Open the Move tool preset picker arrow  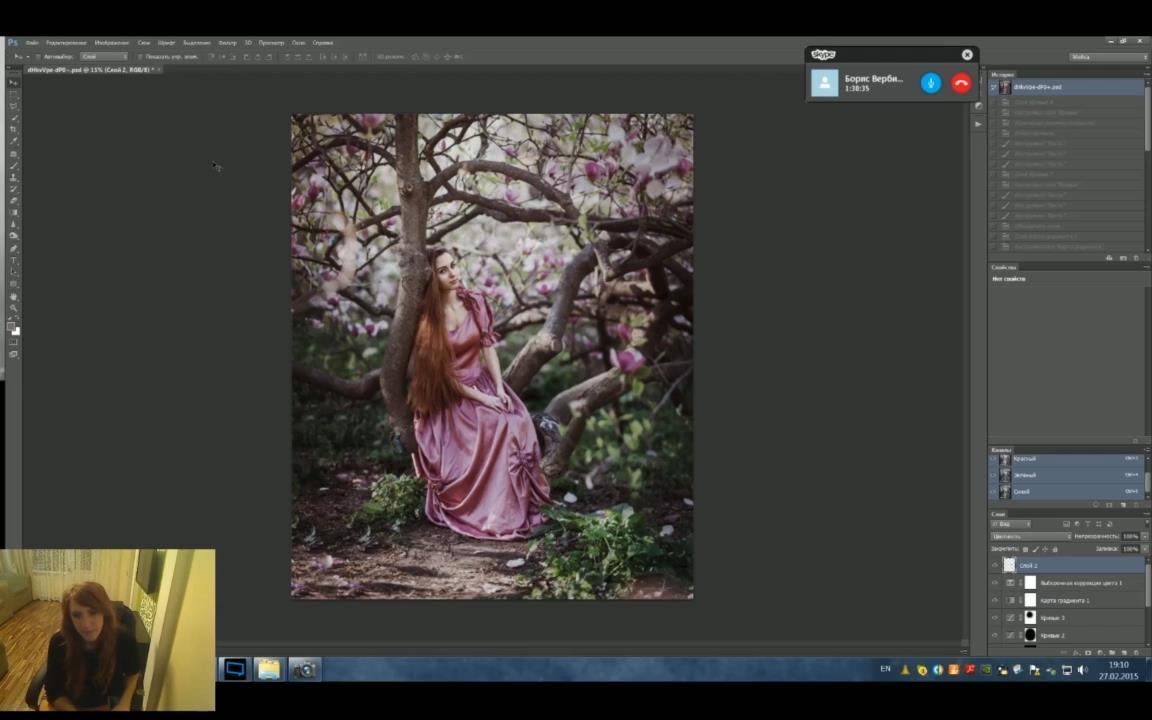[x=28, y=57]
